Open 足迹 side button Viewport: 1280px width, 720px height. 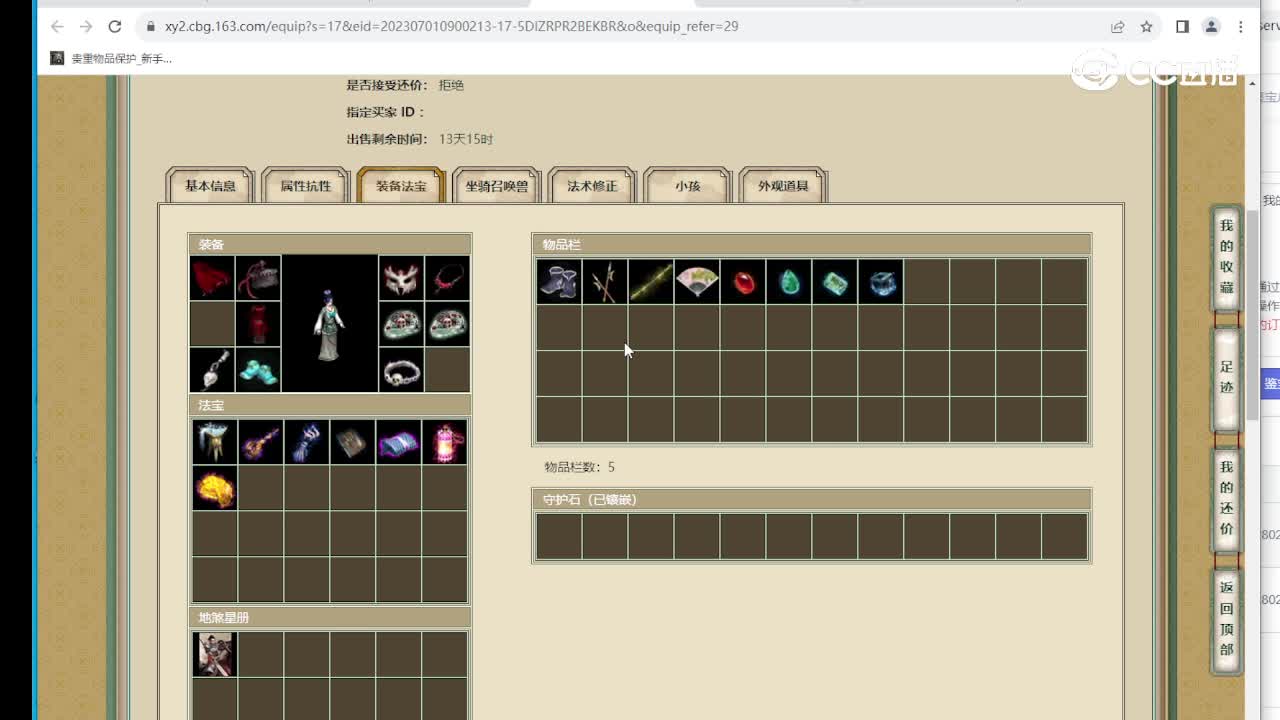(1226, 378)
